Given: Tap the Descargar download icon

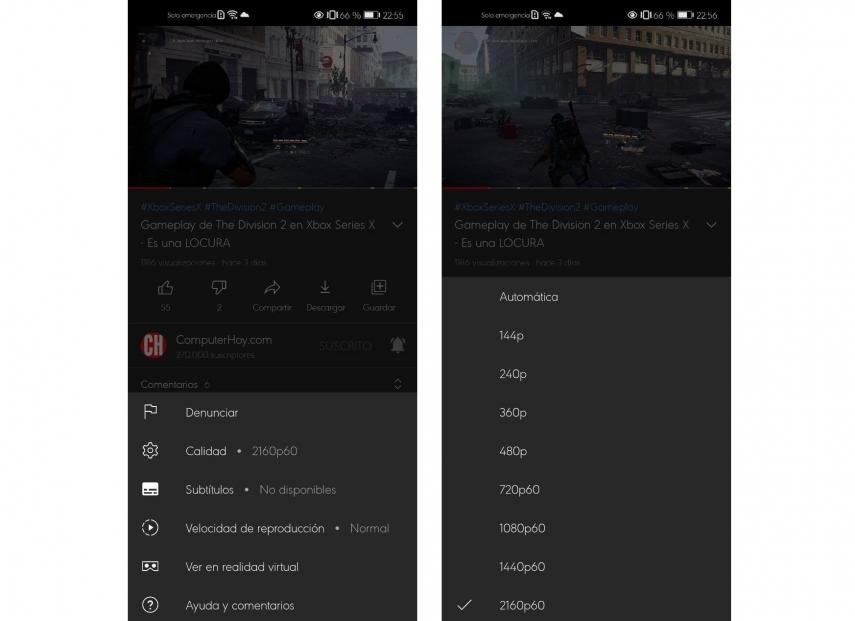Looking at the screenshot, I should click(x=325, y=287).
